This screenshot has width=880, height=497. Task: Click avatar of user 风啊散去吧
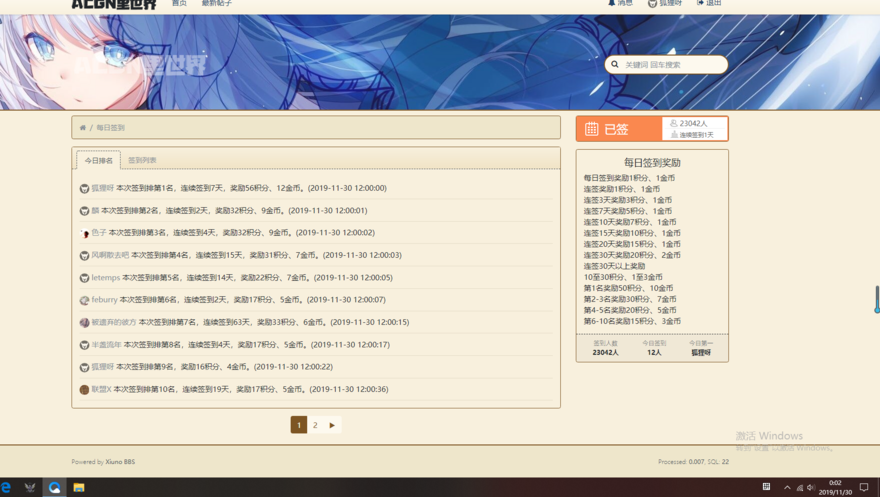point(84,255)
